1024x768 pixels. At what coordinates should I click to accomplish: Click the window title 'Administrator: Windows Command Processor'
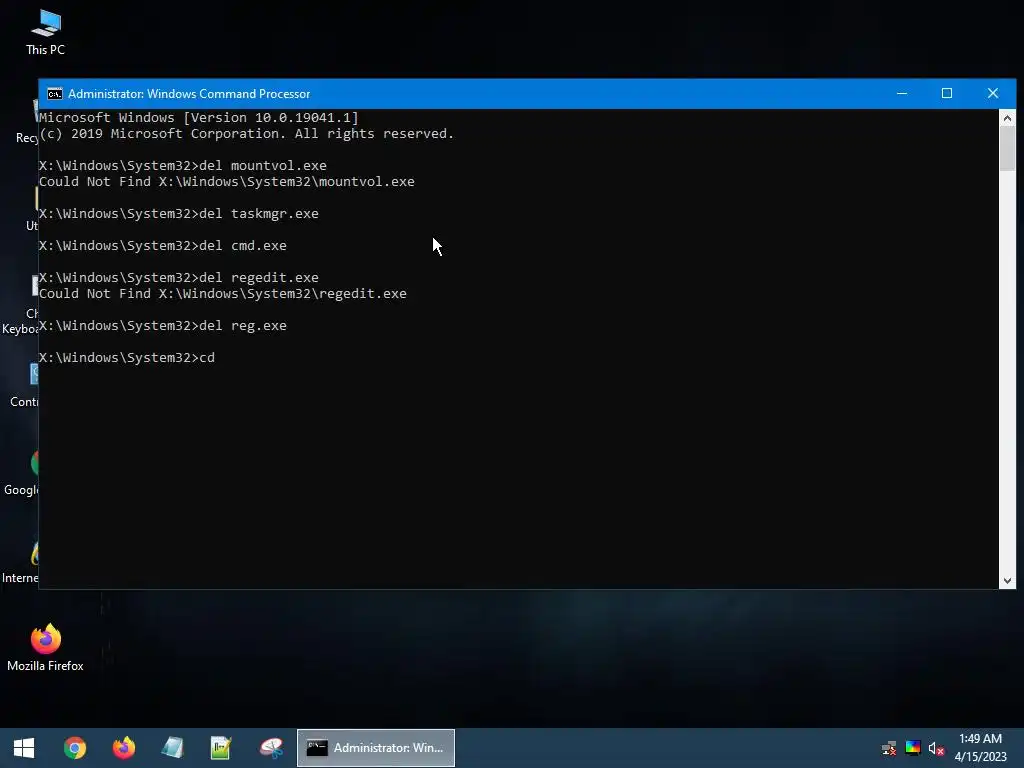[189, 94]
